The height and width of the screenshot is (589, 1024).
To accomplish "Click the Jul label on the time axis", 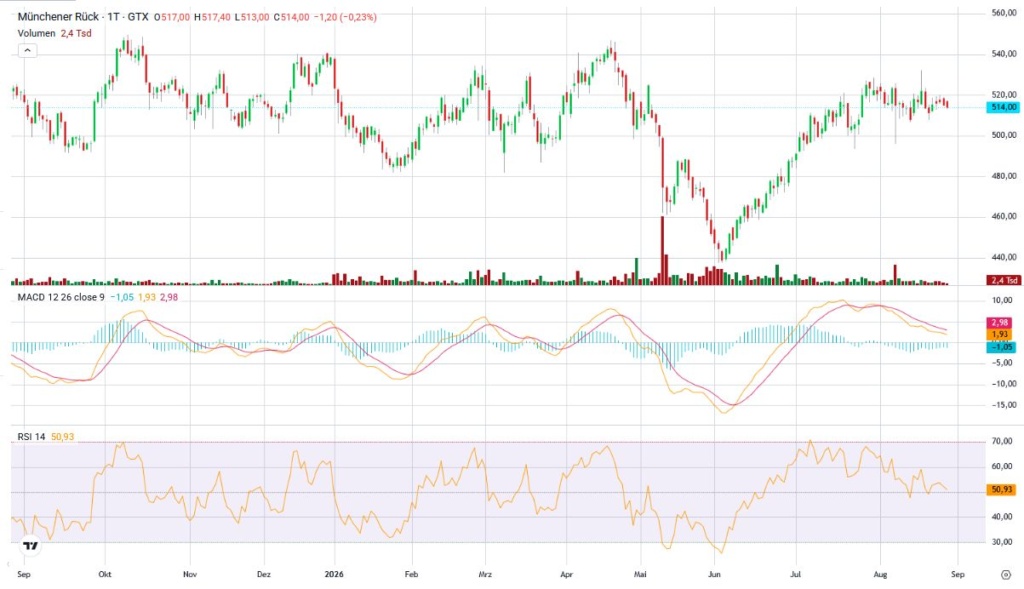I will coord(795,575).
